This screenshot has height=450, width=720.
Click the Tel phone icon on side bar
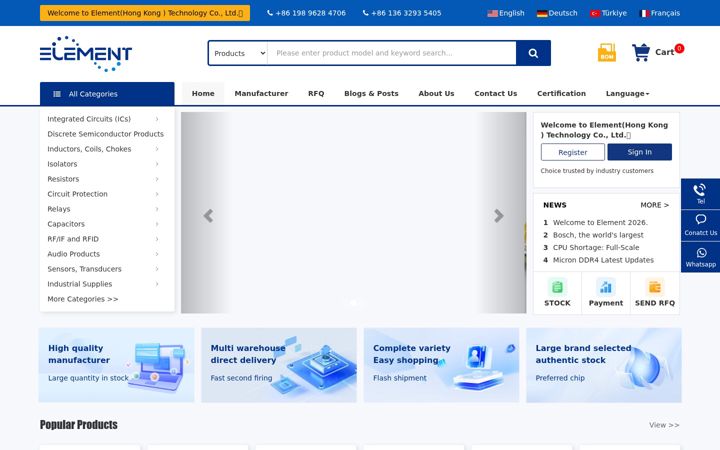pyautogui.click(x=699, y=190)
